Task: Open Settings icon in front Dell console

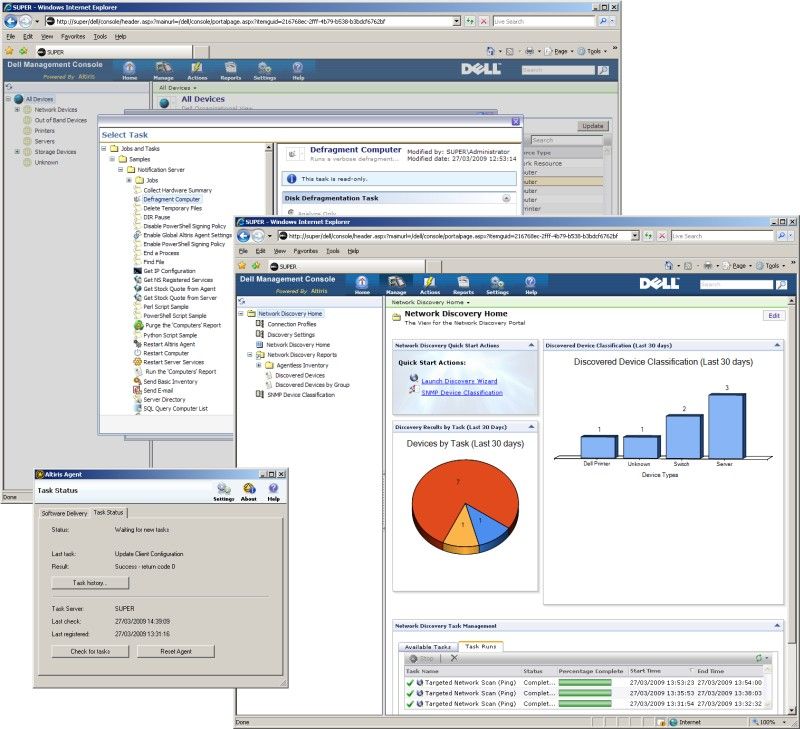Action: (x=497, y=285)
